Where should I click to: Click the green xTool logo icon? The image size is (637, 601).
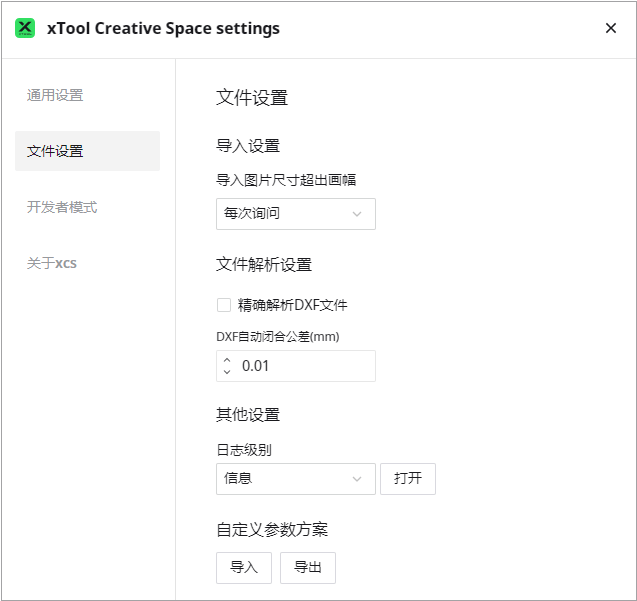click(x=25, y=28)
